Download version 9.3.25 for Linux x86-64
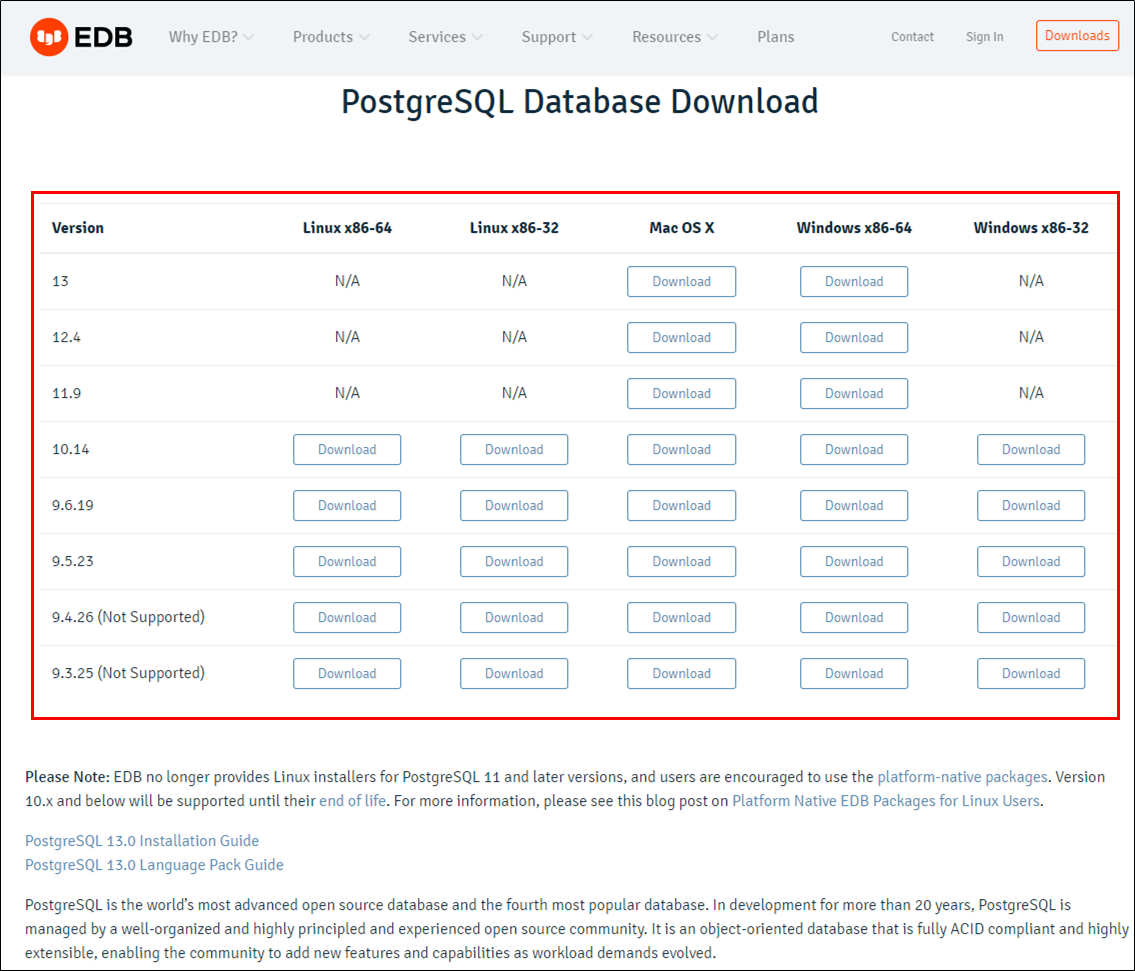Viewport: 1135px width, 971px height. pos(347,673)
